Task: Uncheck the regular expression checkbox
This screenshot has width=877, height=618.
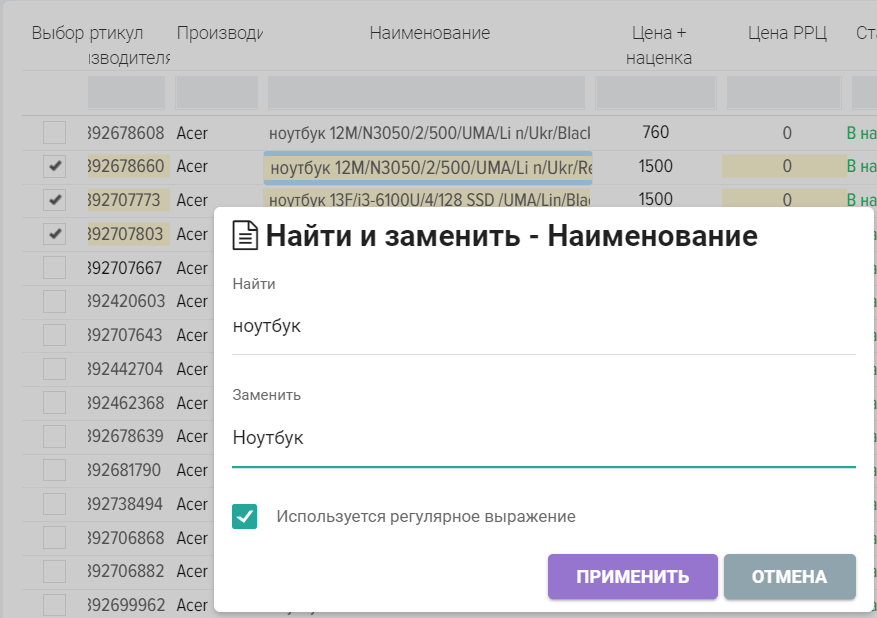Action: (245, 517)
